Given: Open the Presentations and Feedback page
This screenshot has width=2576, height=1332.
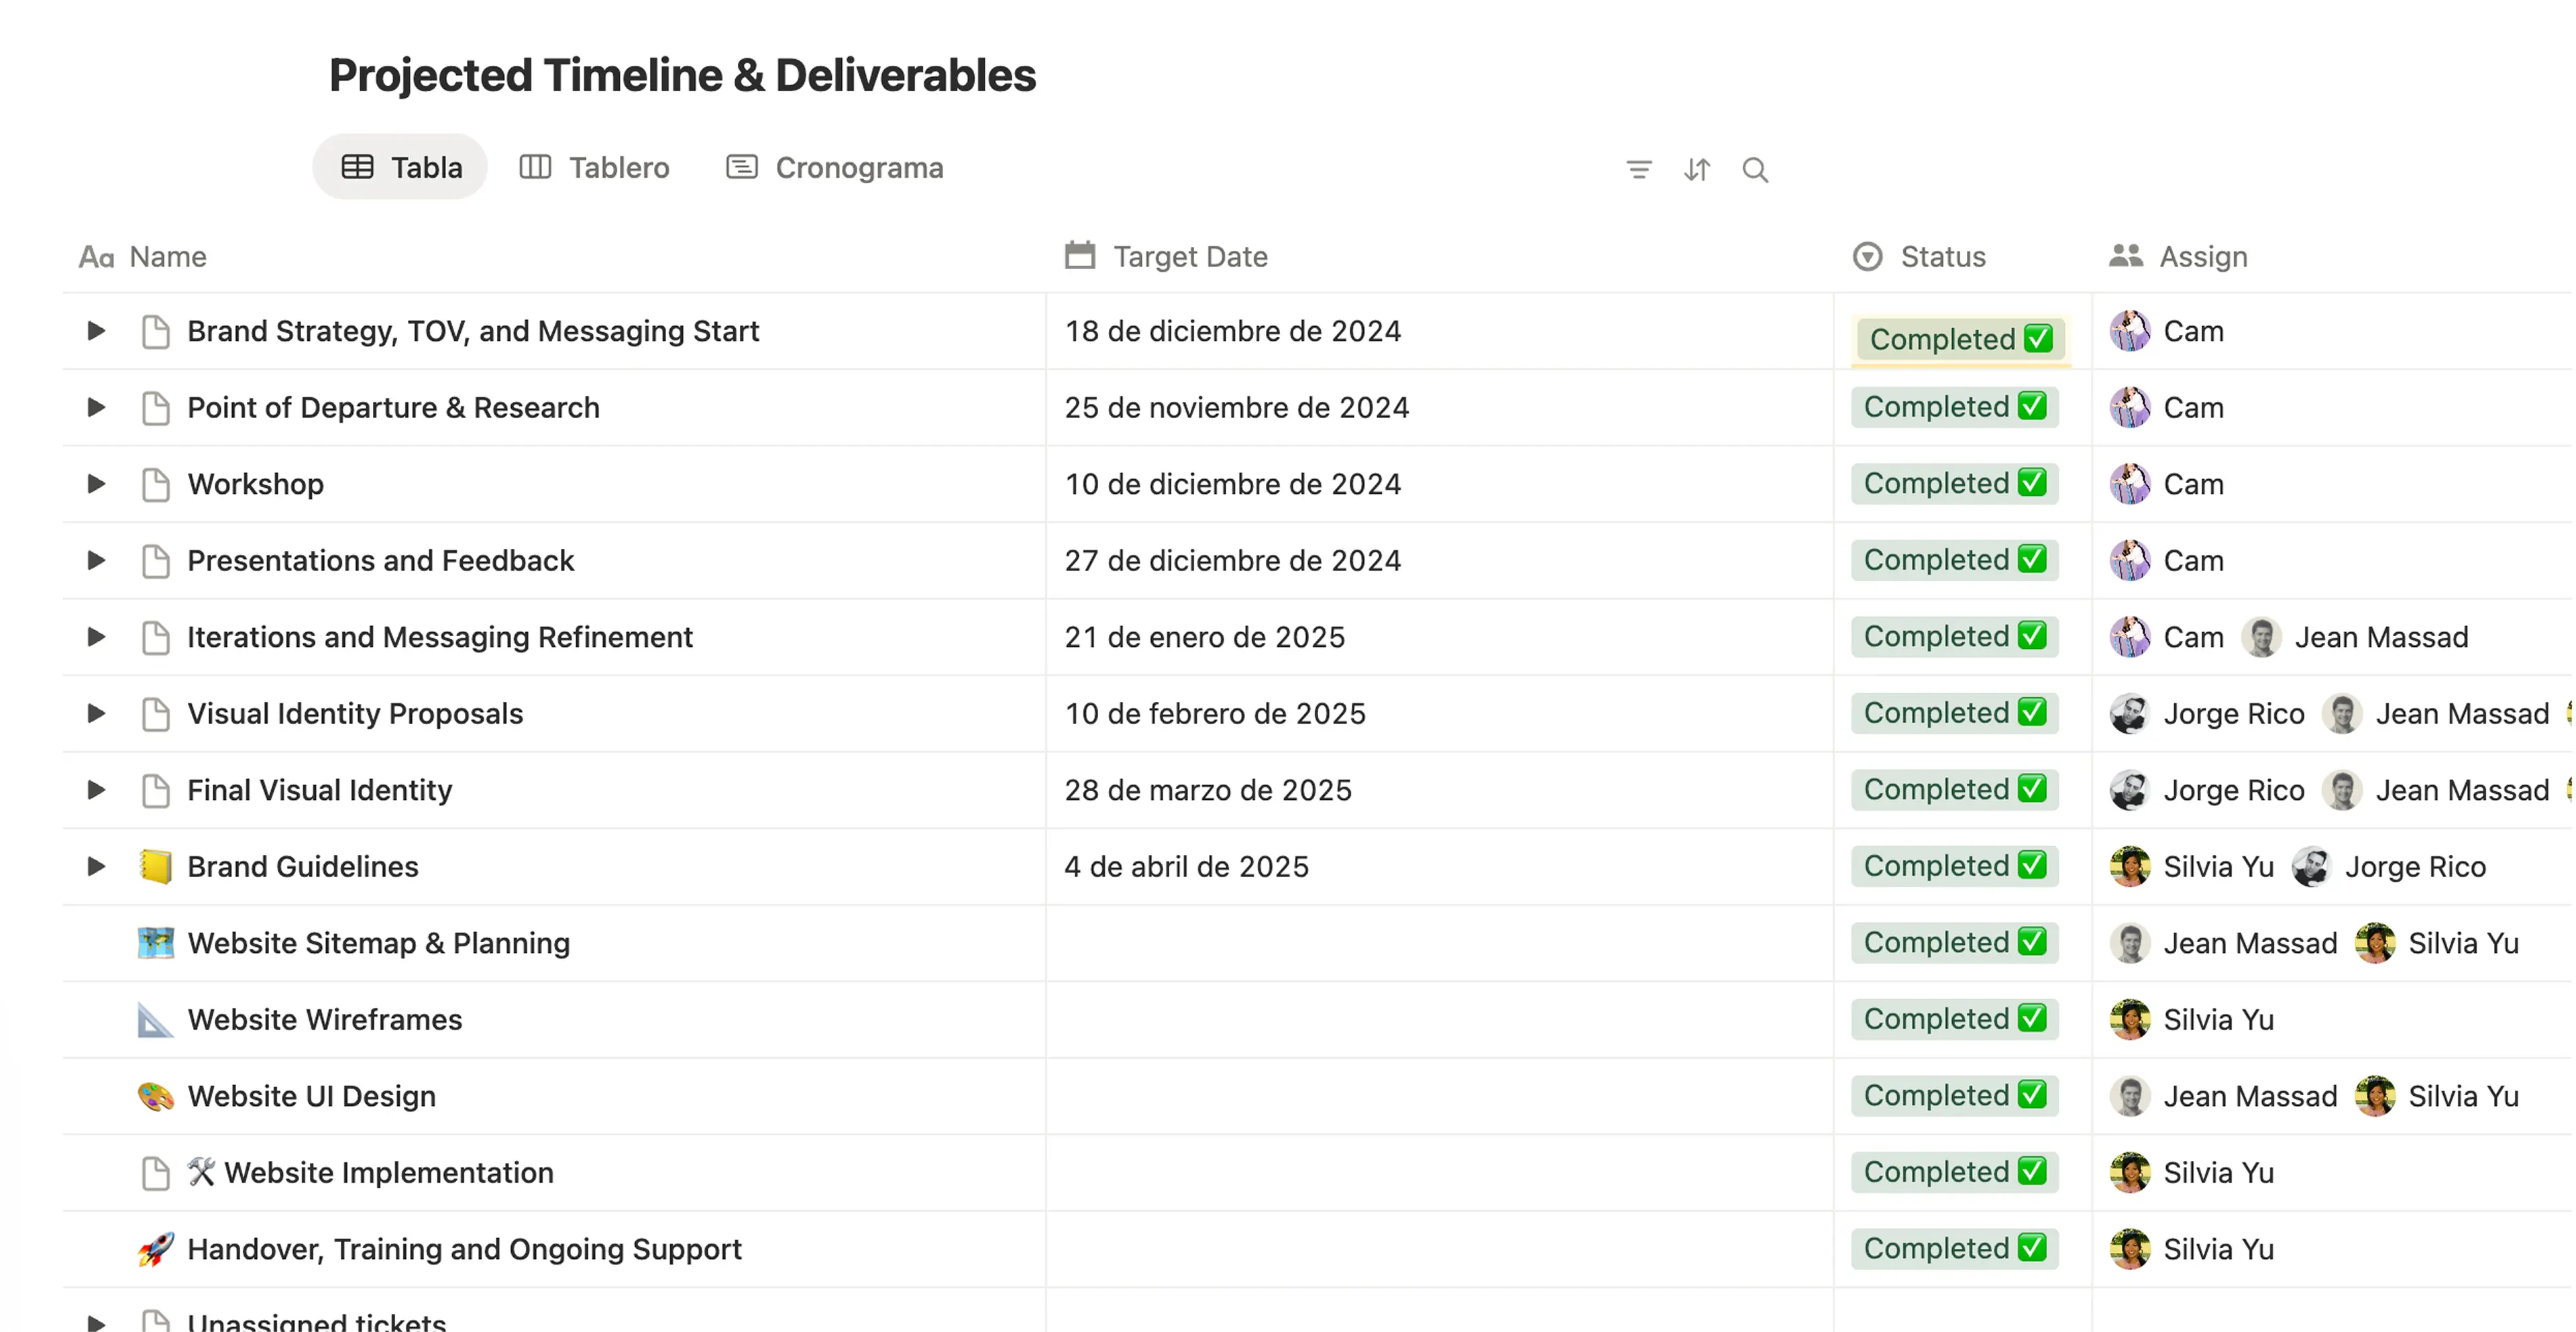Looking at the screenshot, I should coord(380,560).
